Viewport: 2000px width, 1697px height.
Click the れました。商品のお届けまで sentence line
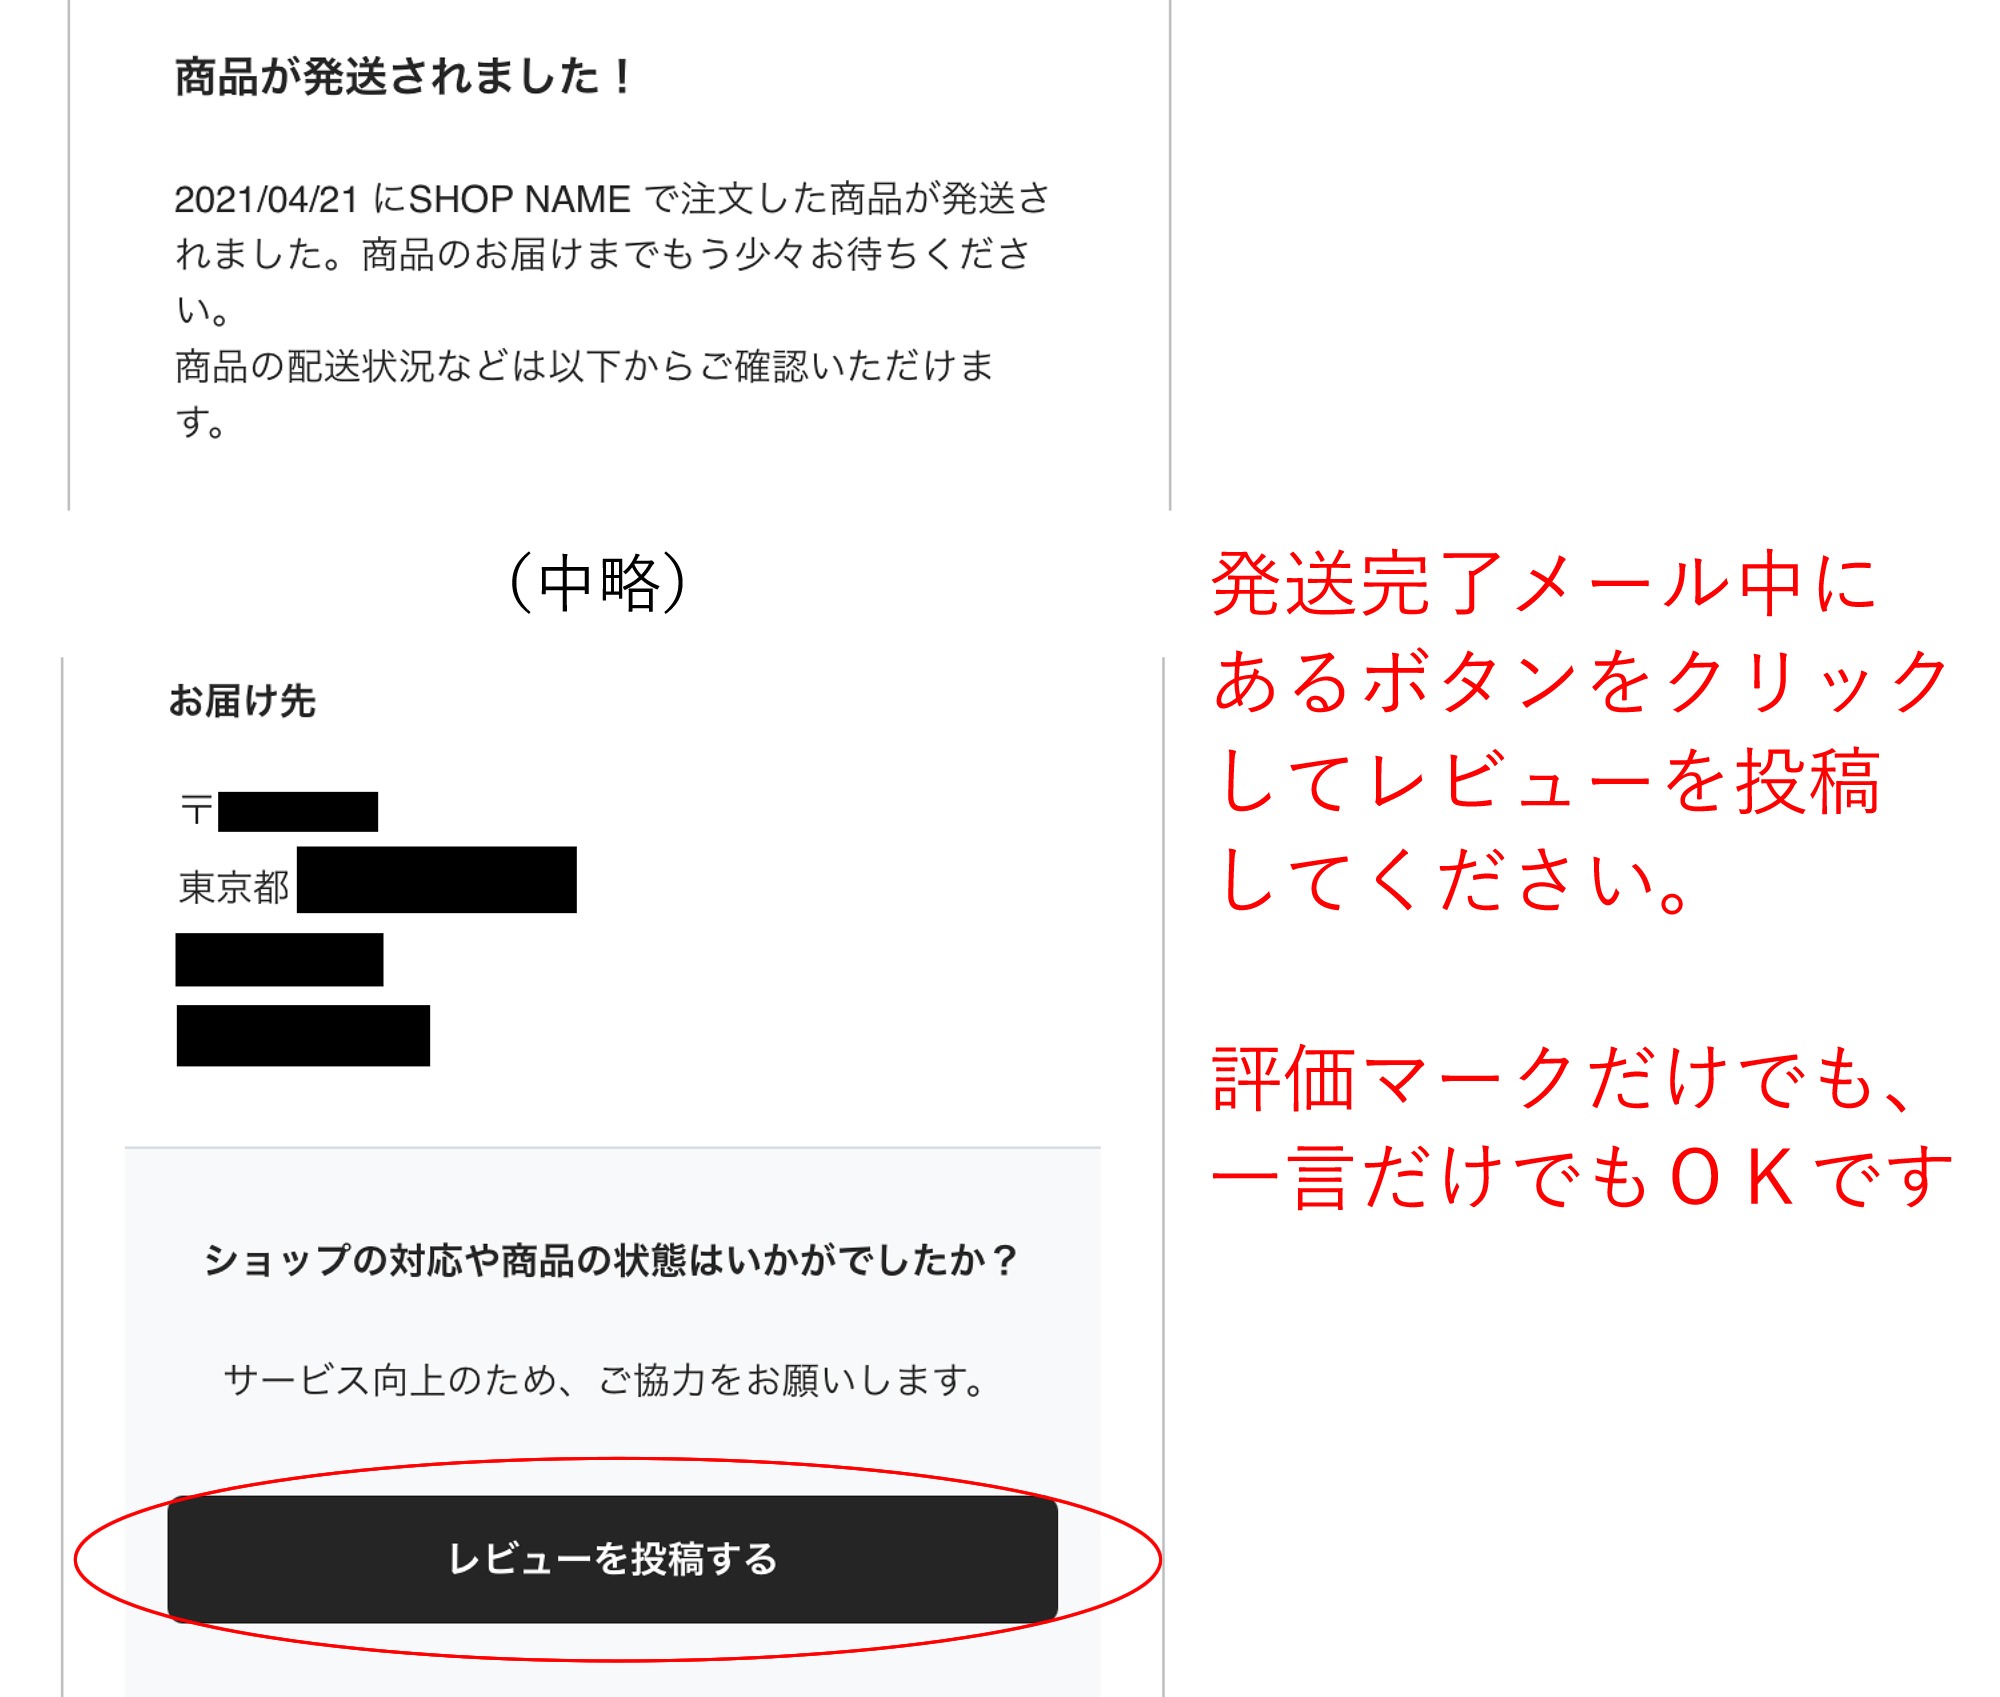click(x=603, y=254)
